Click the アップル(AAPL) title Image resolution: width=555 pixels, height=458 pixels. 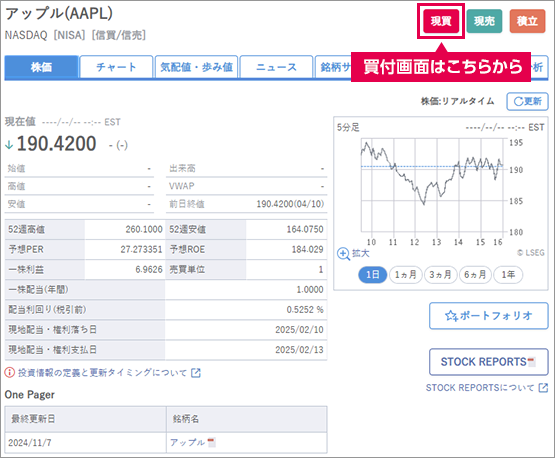[x=59, y=13]
